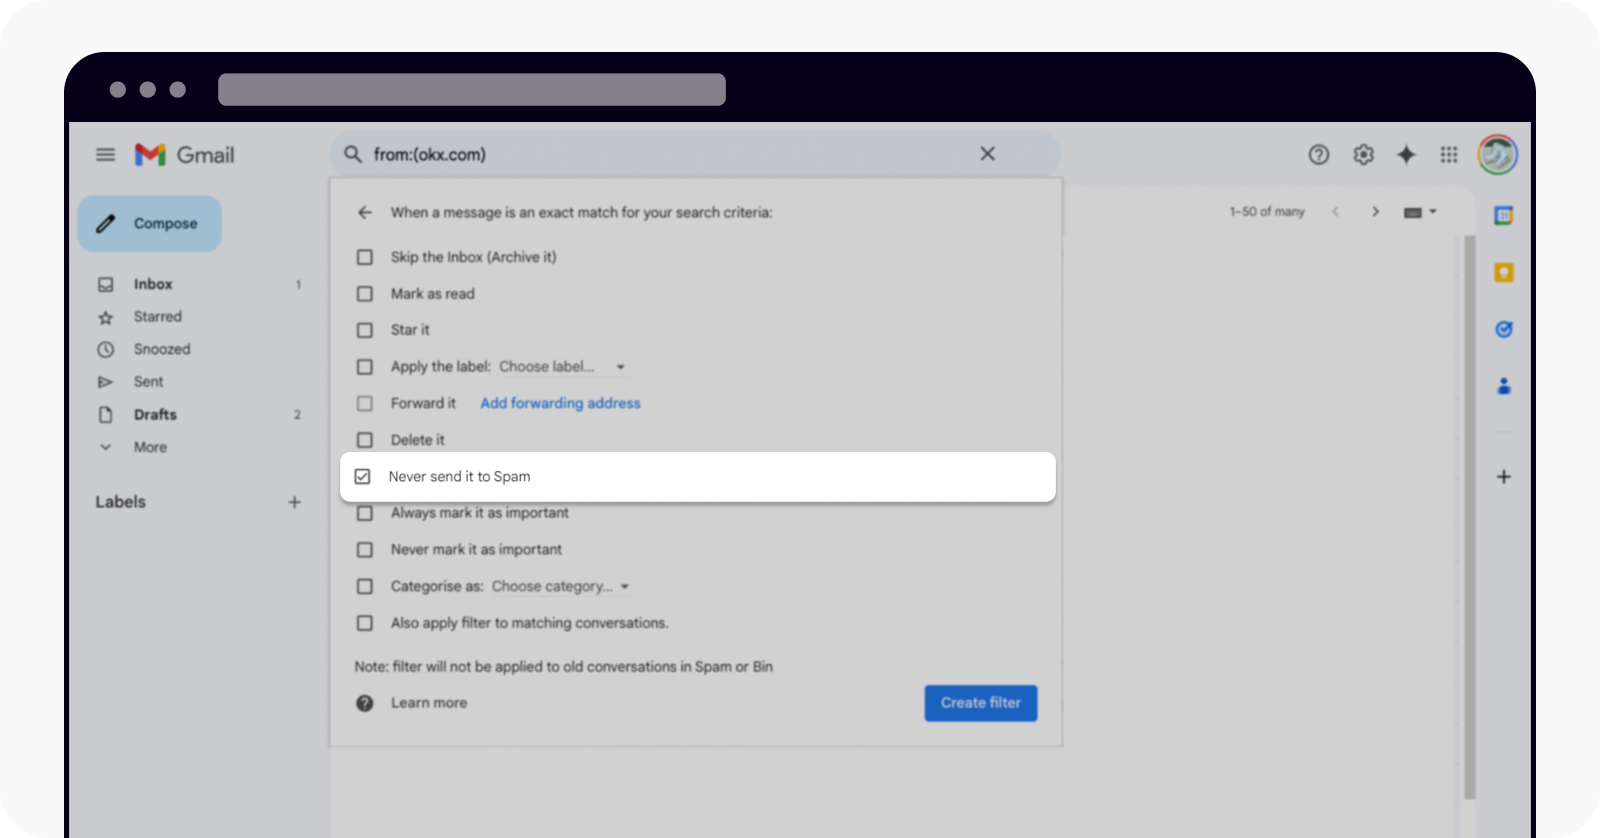1600x838 pixels.
Task: Get add-ons with the plus icon
Action: point(1504,477)
